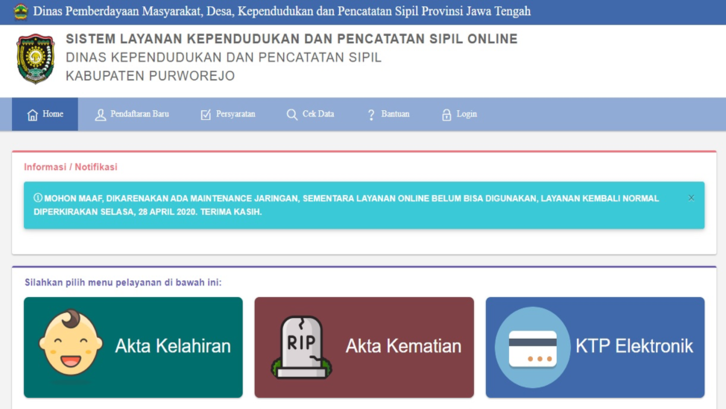
Task: Click the person icon beside Pendaftaran Baru
Action: (100, 115)
